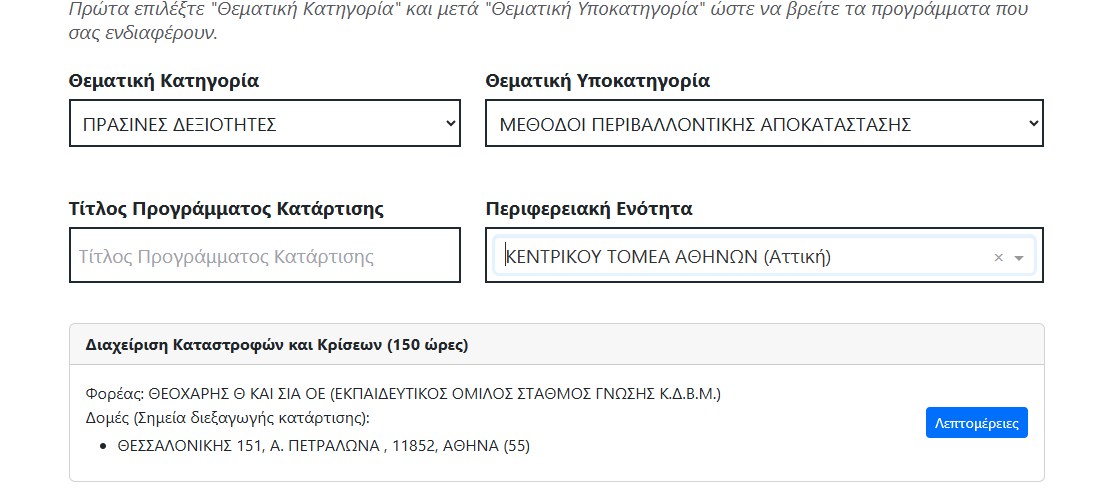
Task: Select the Διαχείριση Καταστροφών και Κρίσεων card header
Action: 557,345
